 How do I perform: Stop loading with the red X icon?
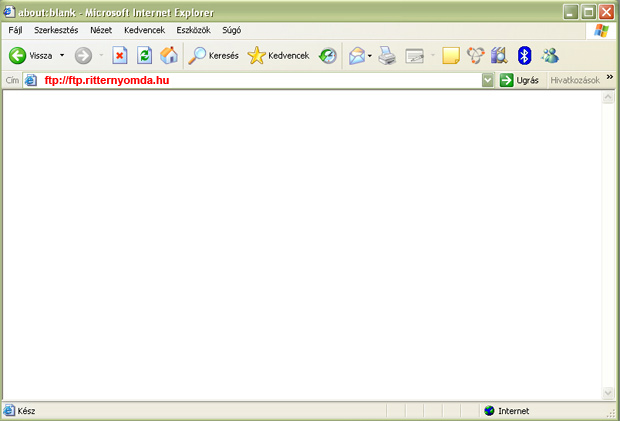(x=119, y=55)
